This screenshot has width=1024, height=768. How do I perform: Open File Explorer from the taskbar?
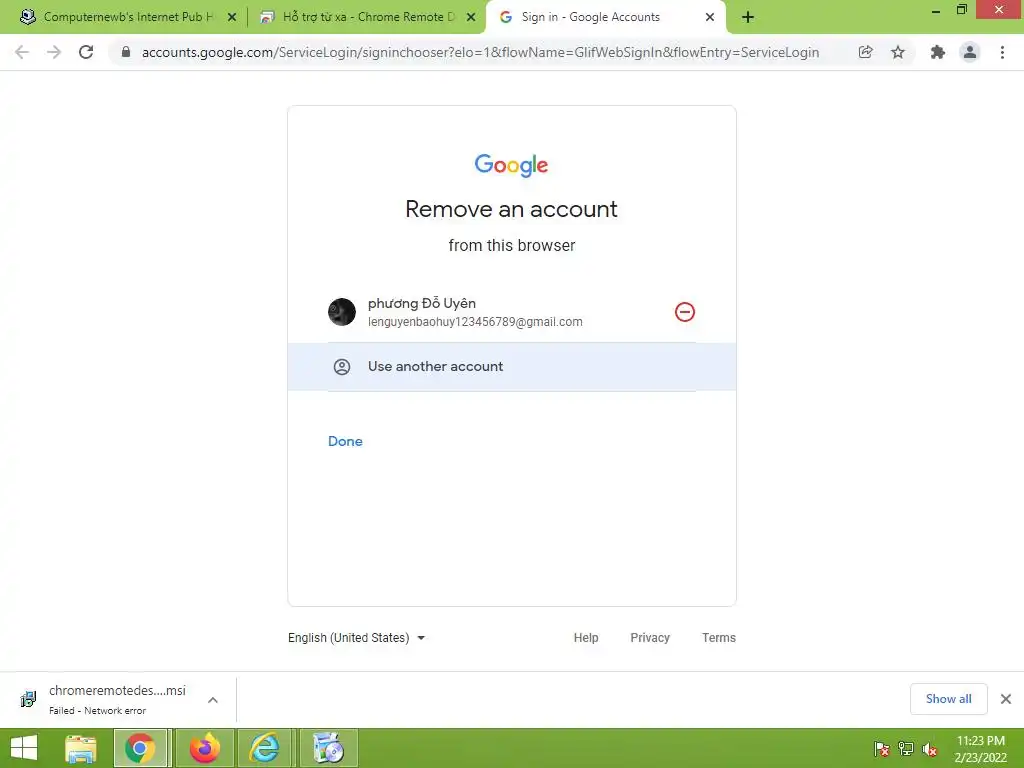coord(81,748)
